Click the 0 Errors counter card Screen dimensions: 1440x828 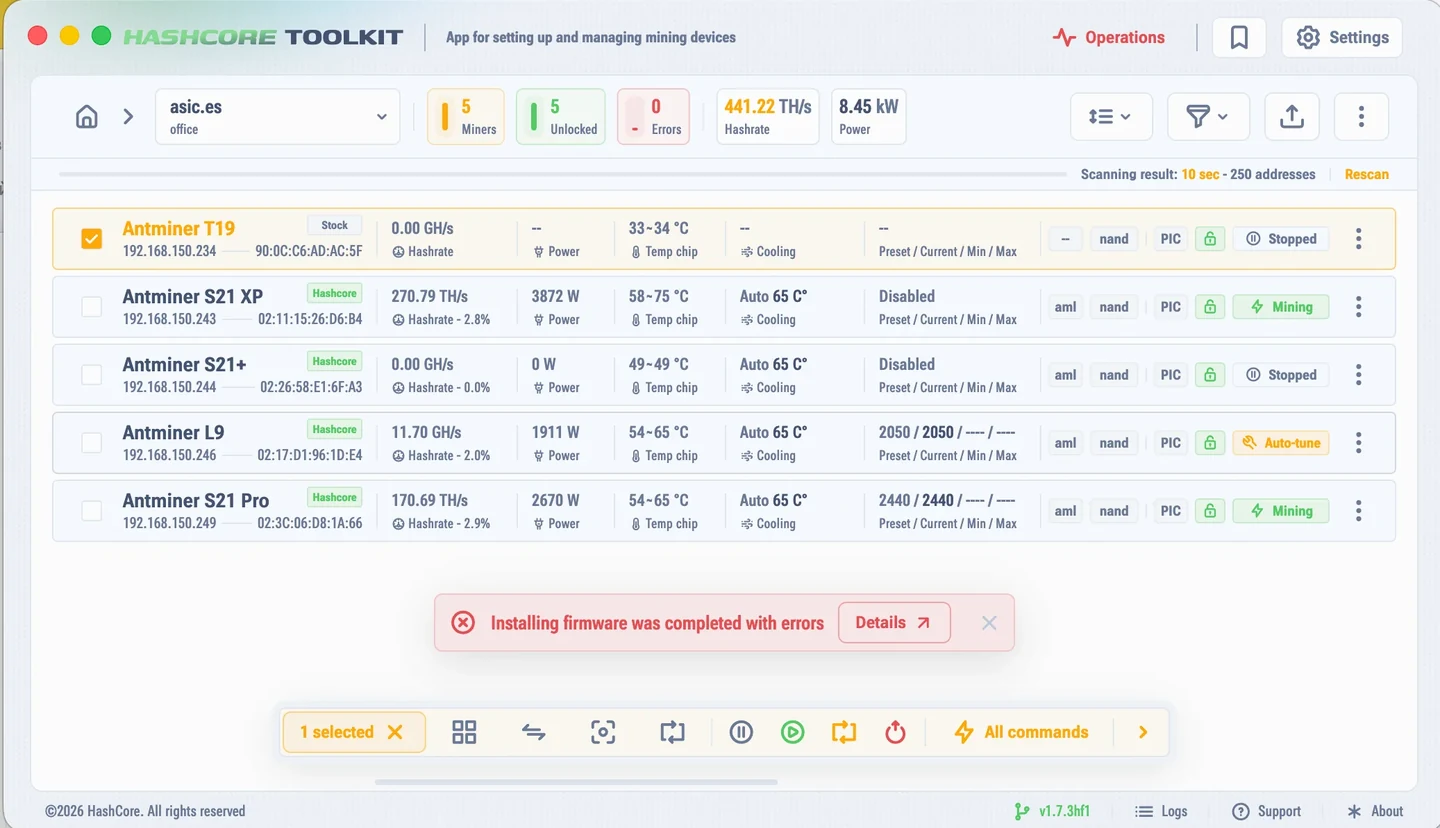click(654, 117)
